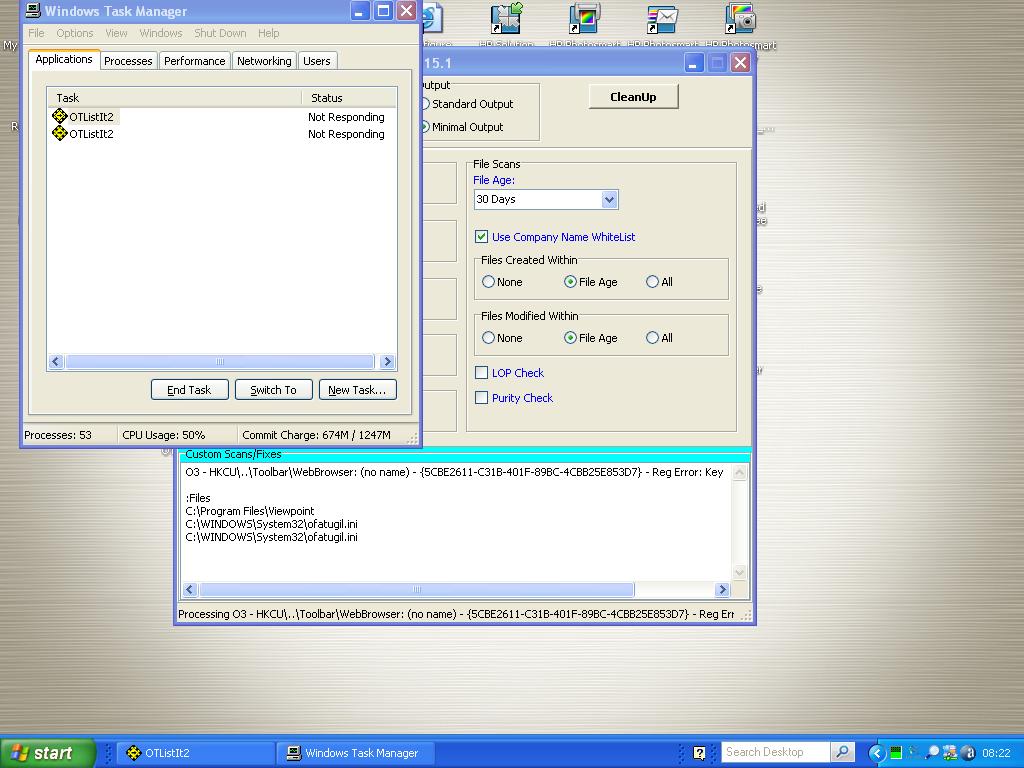Image resolution: width=1024 pixels, height=768 pixels.
Task: Click 'Processes: 53' in status bar
Action: point(58,435)
